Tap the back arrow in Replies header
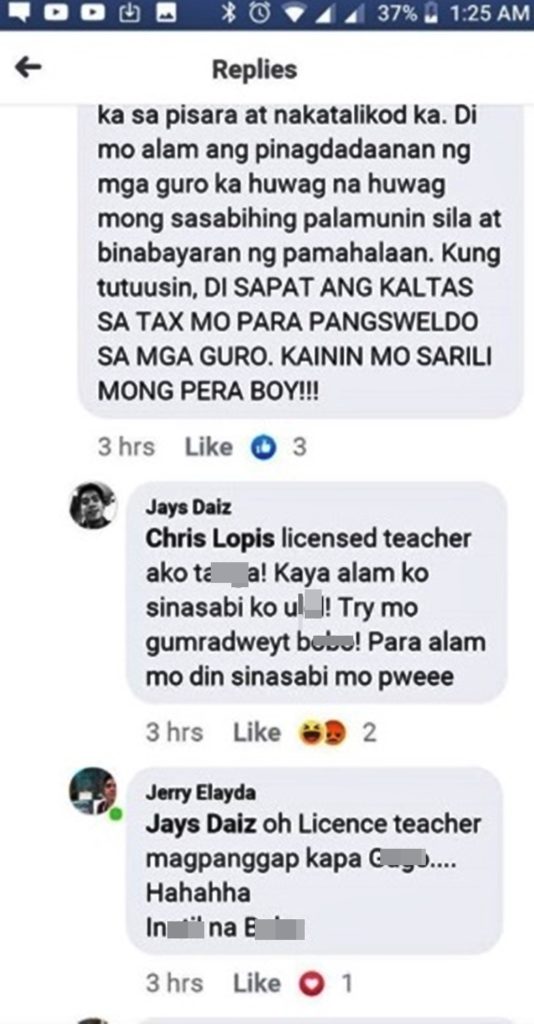The image size is (534, 1024). (28, 67)
